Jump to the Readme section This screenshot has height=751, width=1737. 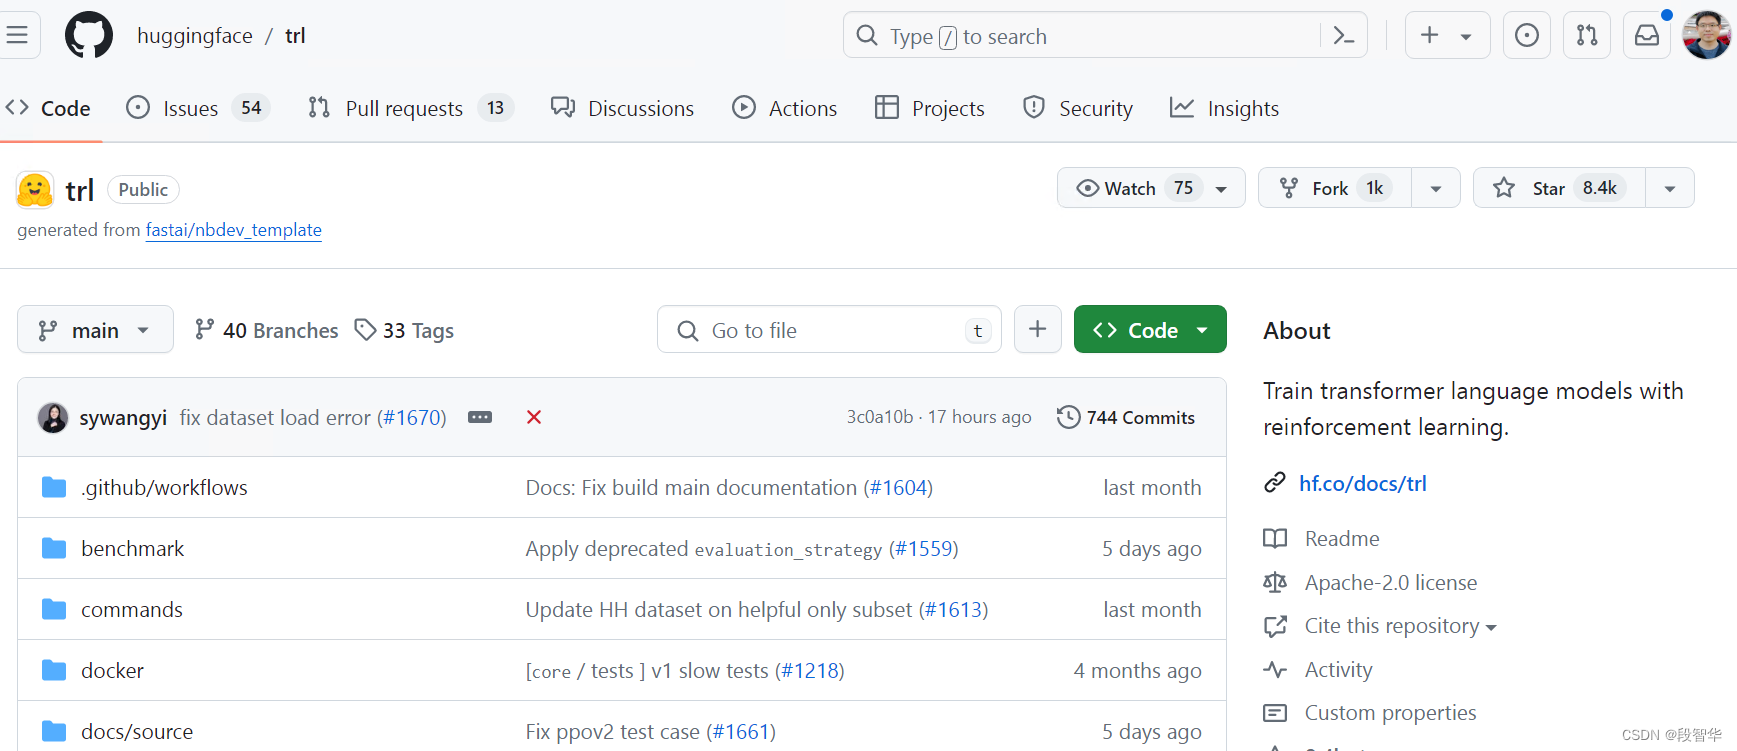1342,539
